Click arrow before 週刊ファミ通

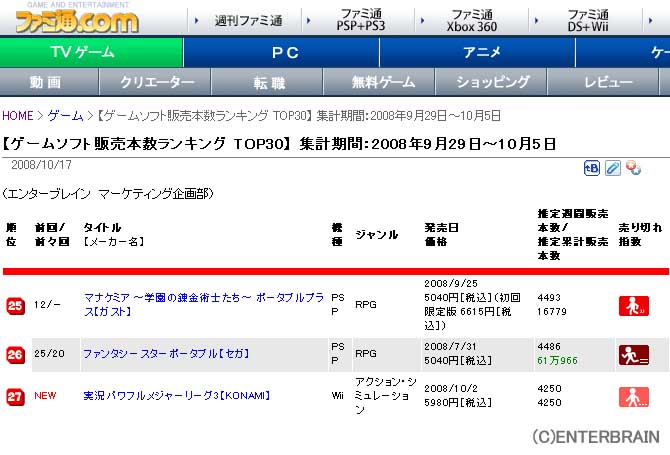197,20
